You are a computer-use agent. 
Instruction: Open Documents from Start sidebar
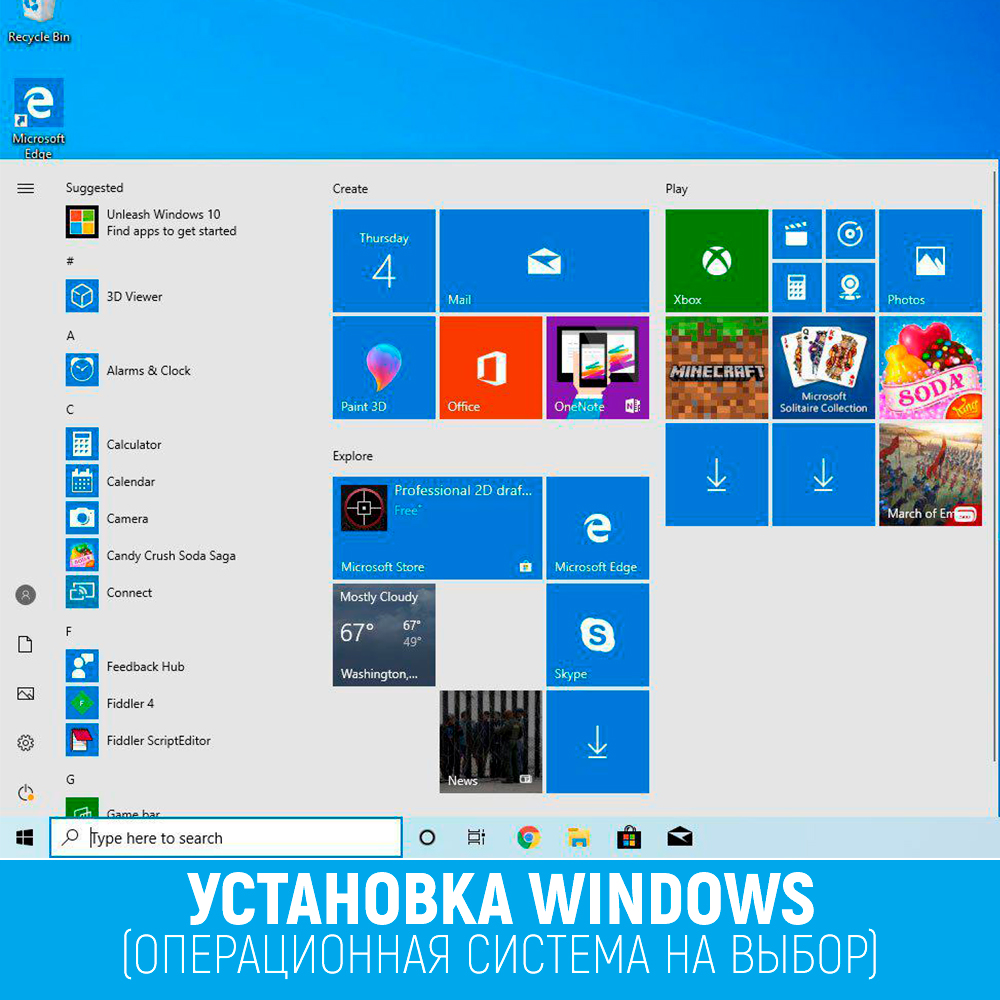[26, 644]
